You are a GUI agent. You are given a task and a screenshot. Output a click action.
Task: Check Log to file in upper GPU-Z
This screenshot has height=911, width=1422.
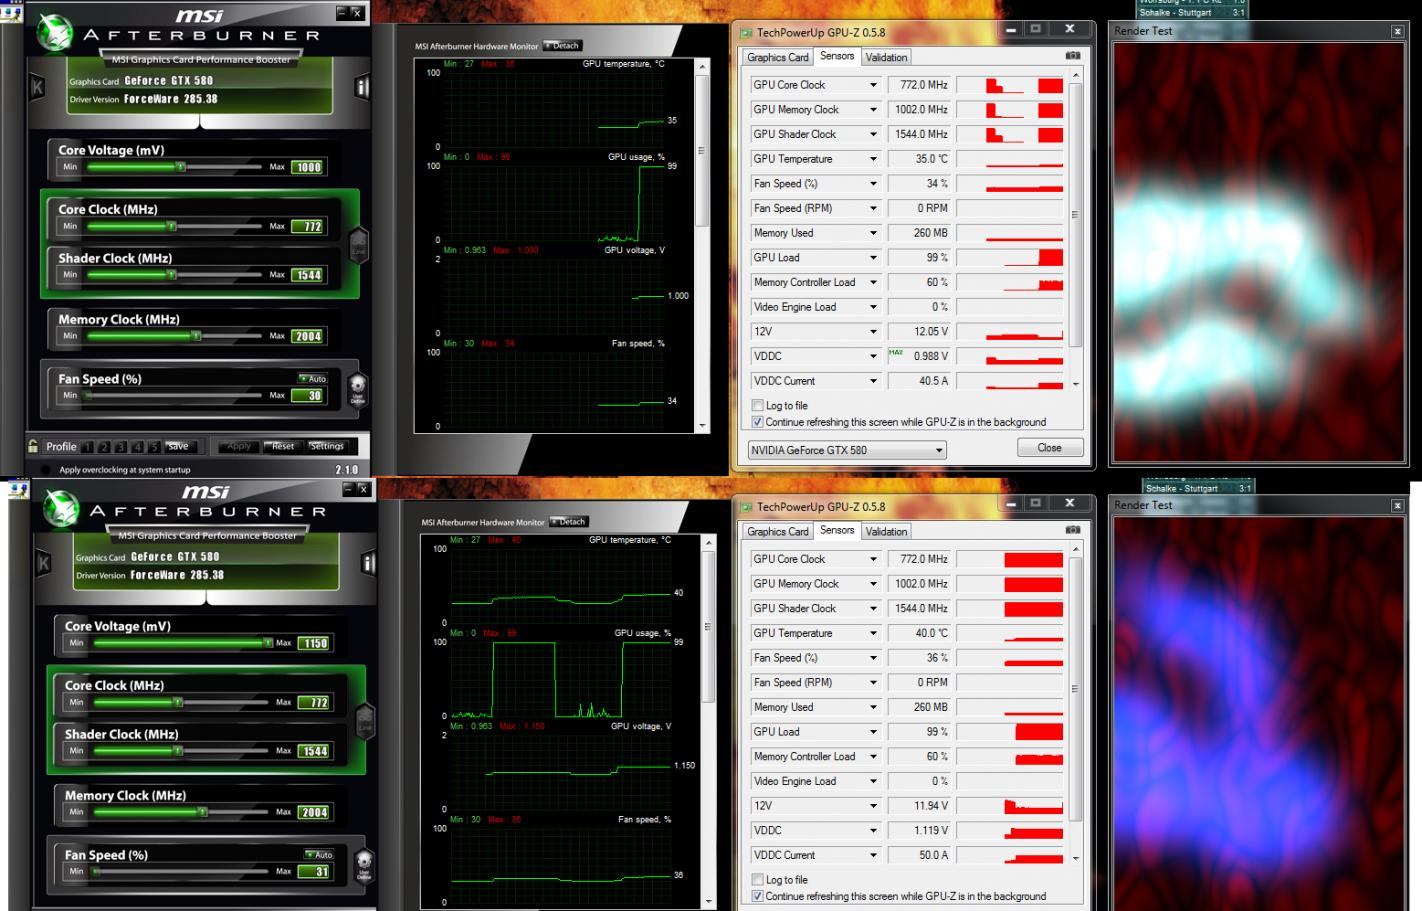[757, 405]
